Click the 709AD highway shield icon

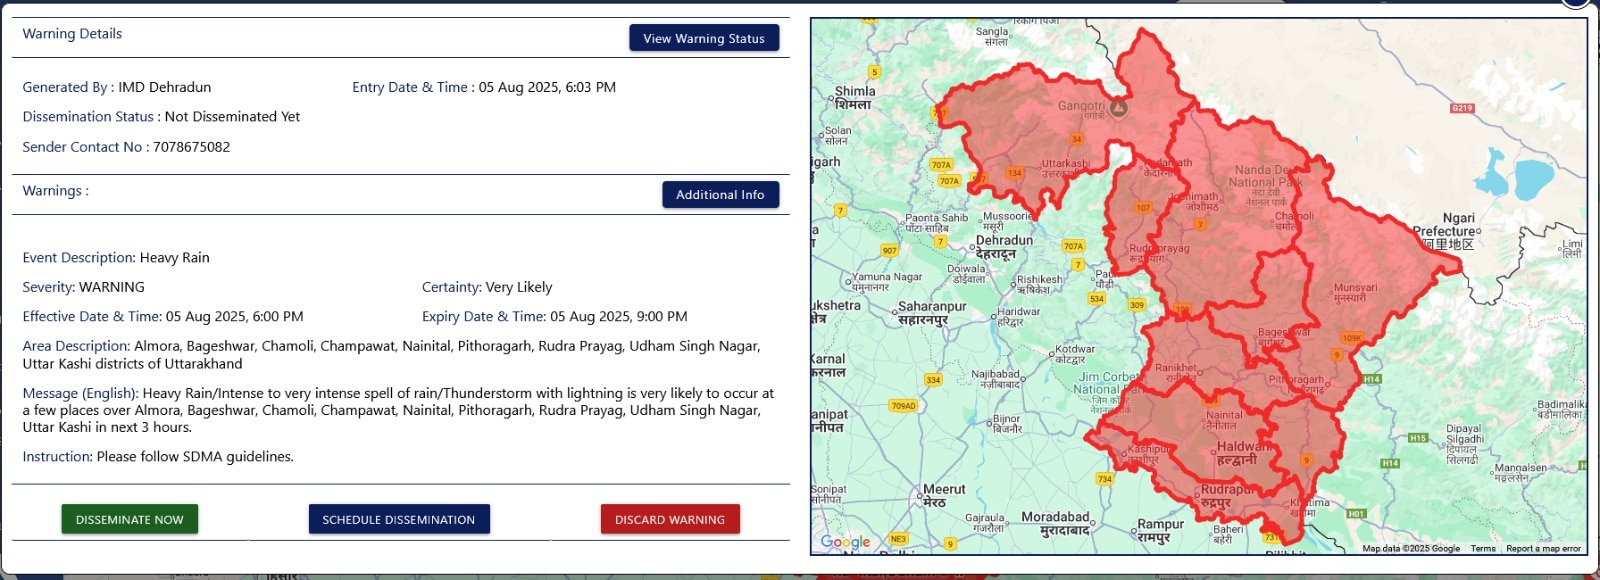point(903,406)
